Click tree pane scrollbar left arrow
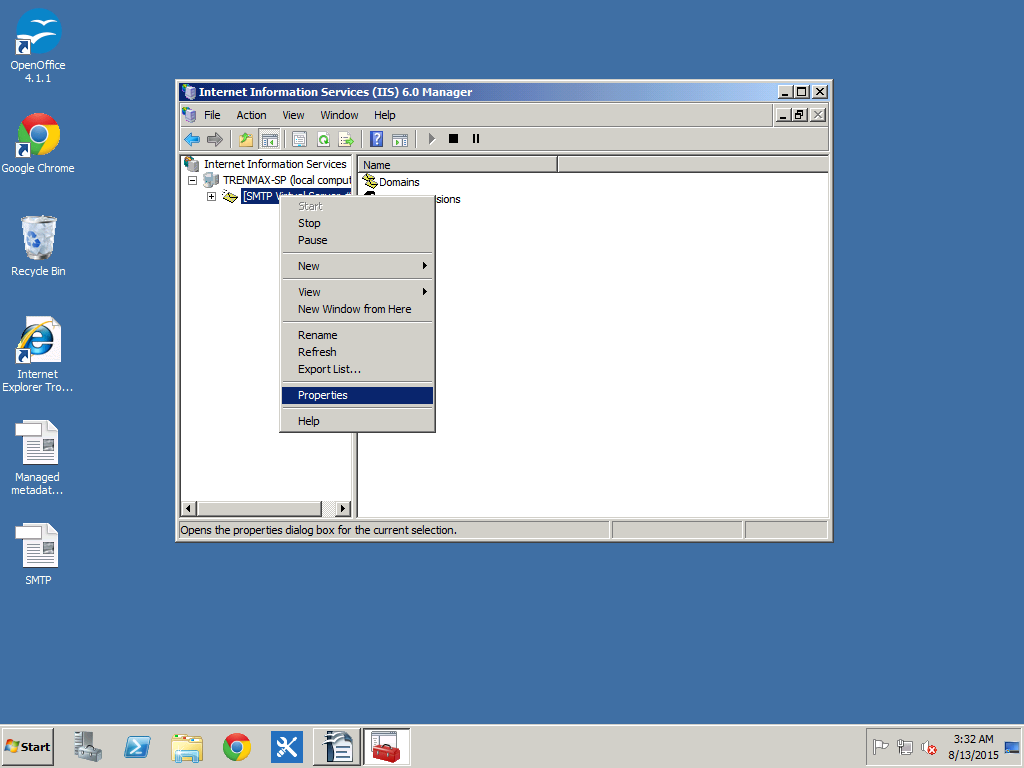This screenshot has height=768, width=1024. 188,508
